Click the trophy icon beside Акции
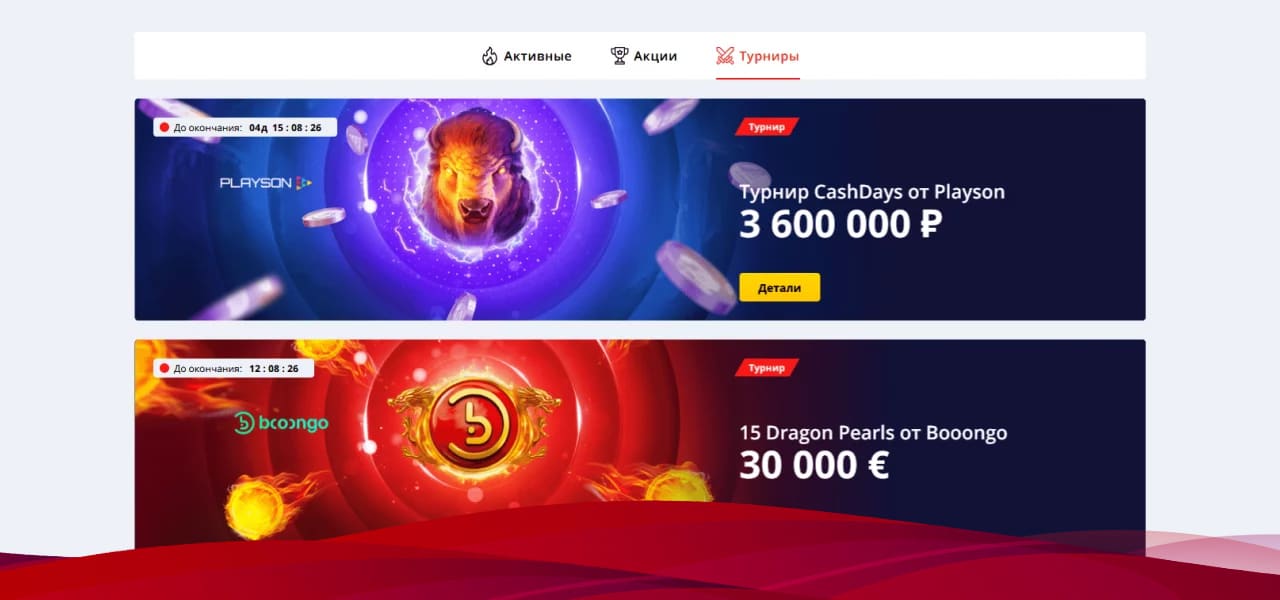Screen dimensions: 1280x600 (619, 56)
